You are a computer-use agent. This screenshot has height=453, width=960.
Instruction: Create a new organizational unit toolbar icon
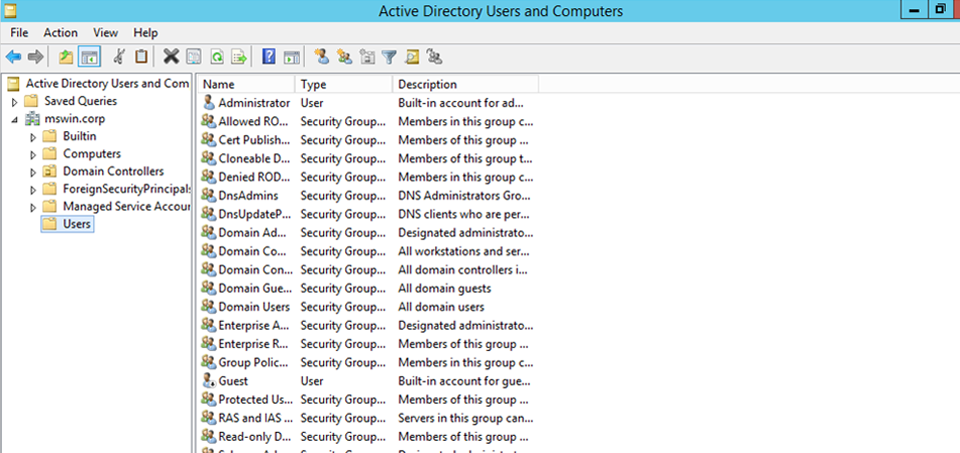point(367,58)
